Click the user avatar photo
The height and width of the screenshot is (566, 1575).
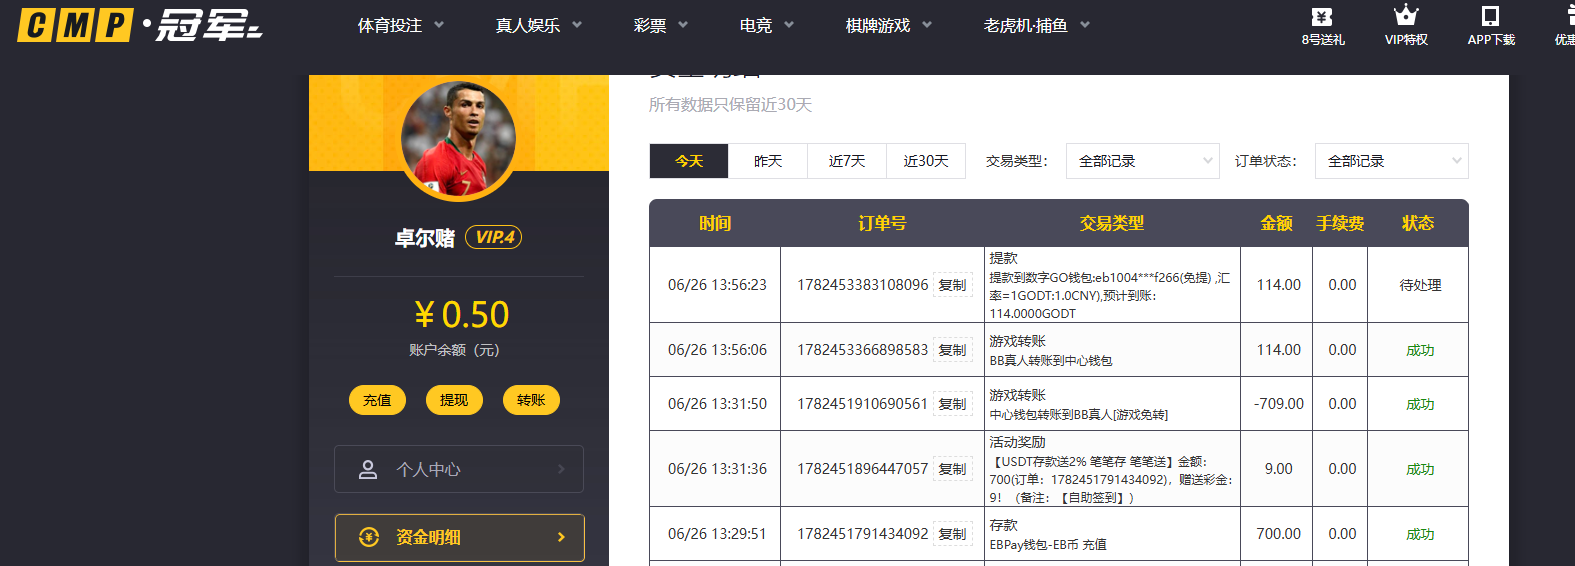(459, 139)
